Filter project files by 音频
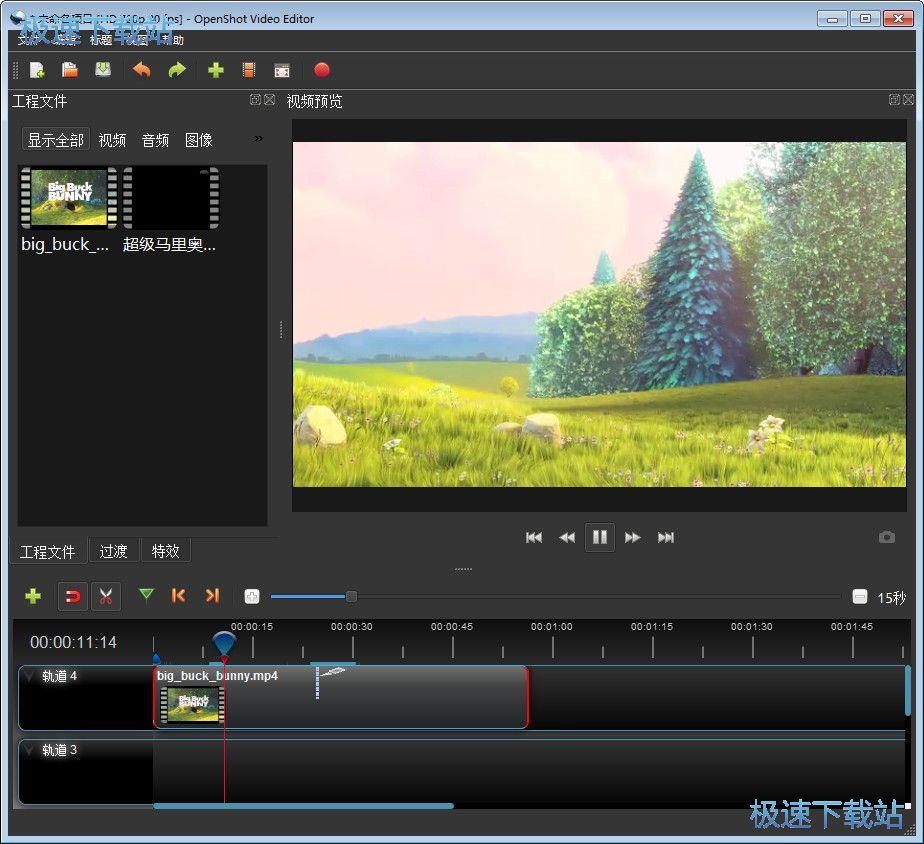Image resolution: width=924 pixels, height=844 pixels. click(155, 140)
